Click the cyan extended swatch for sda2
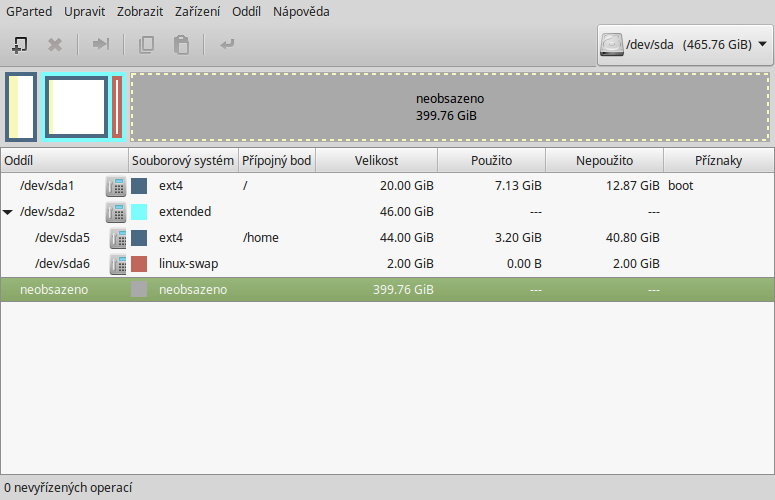 [139, 212]
